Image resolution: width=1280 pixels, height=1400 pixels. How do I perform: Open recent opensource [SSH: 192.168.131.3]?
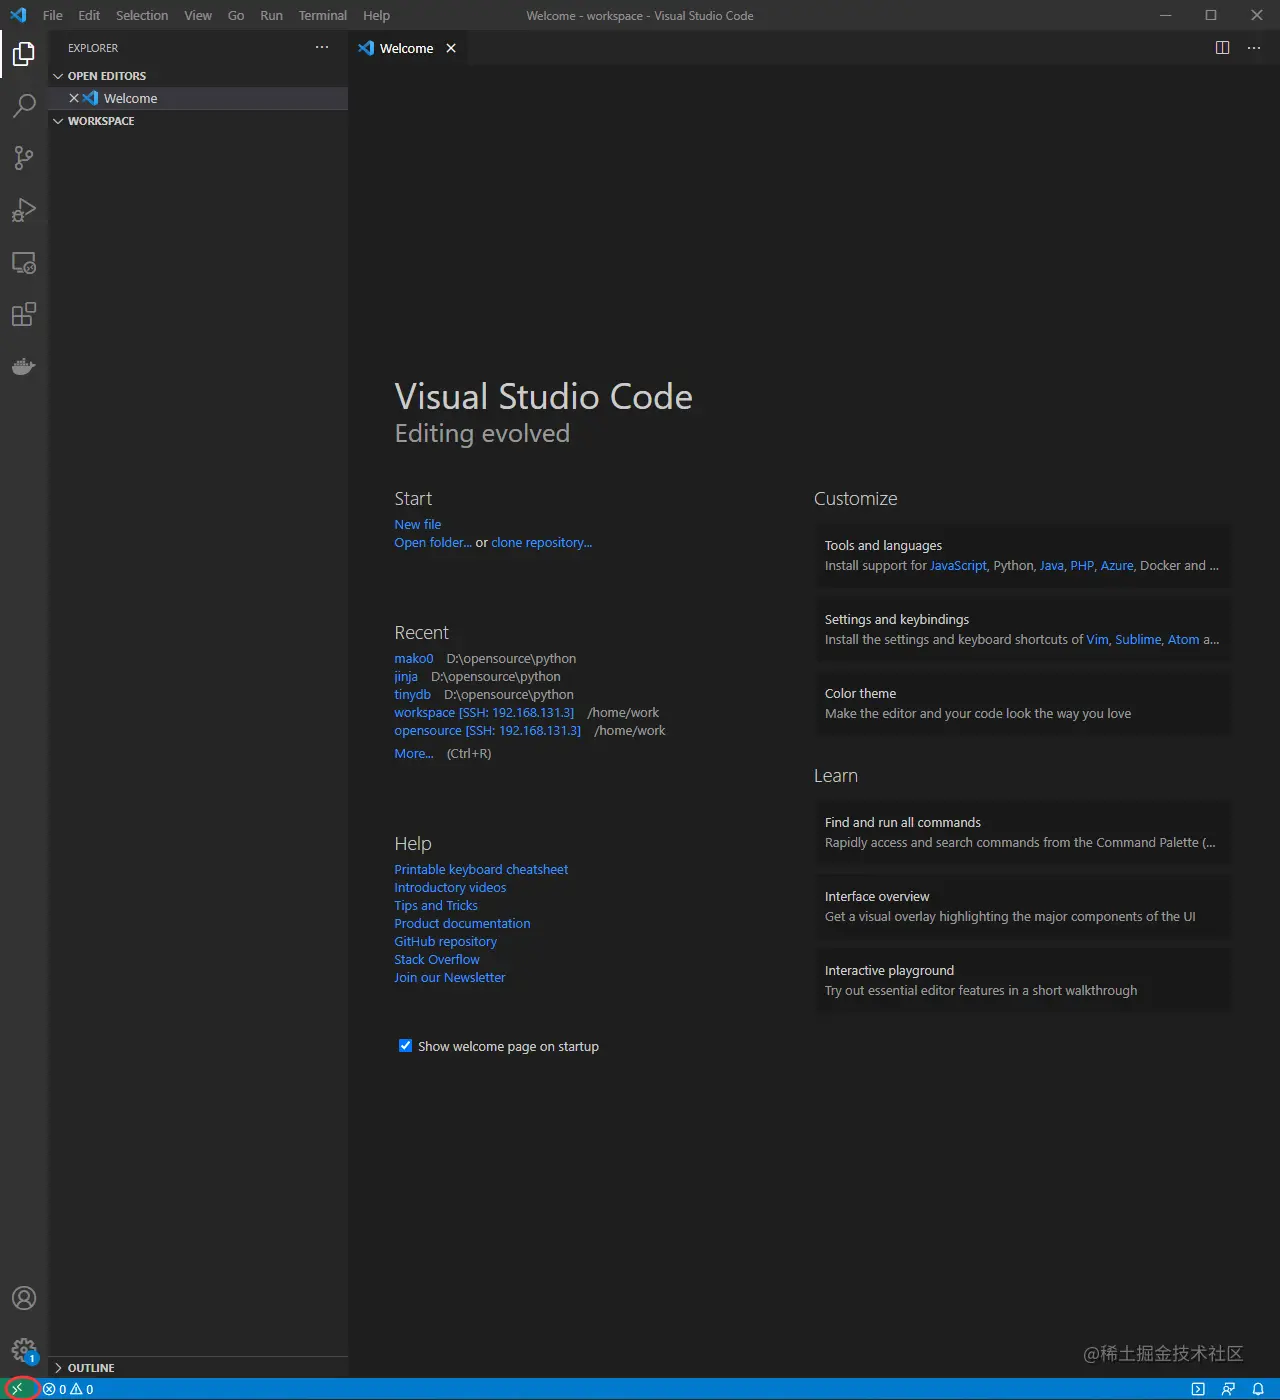[487, 730]
